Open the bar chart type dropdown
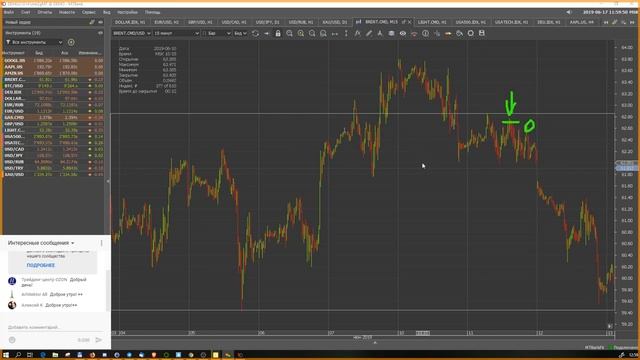The width and height of the screenshot is (640, 360). point(217,33)
